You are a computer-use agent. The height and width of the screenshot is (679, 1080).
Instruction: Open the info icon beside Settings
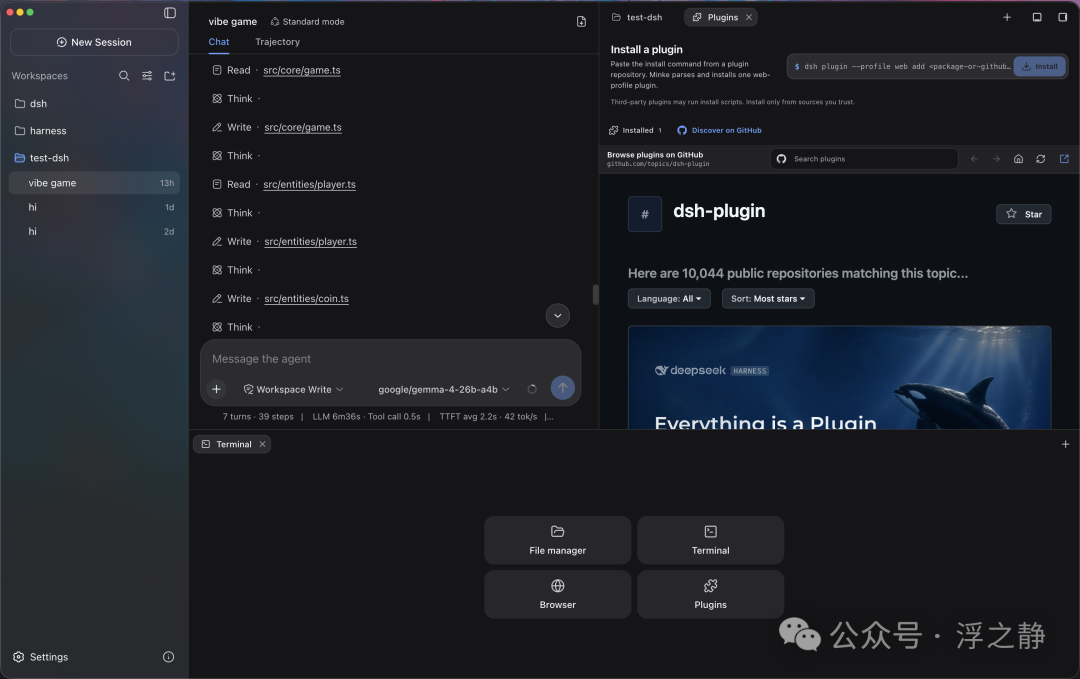[168, 657]
